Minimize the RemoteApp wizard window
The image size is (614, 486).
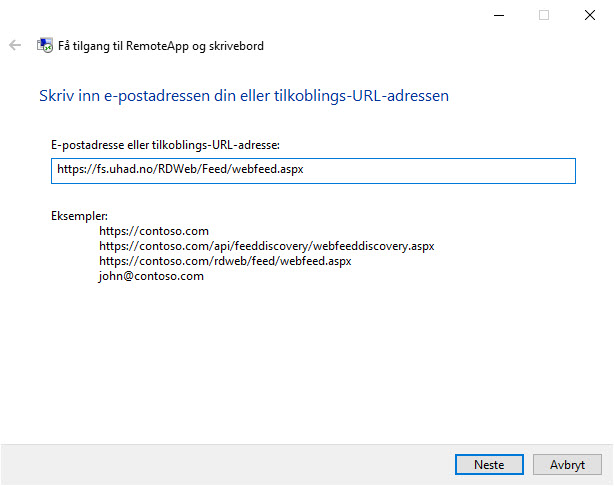tap(498, 15)
